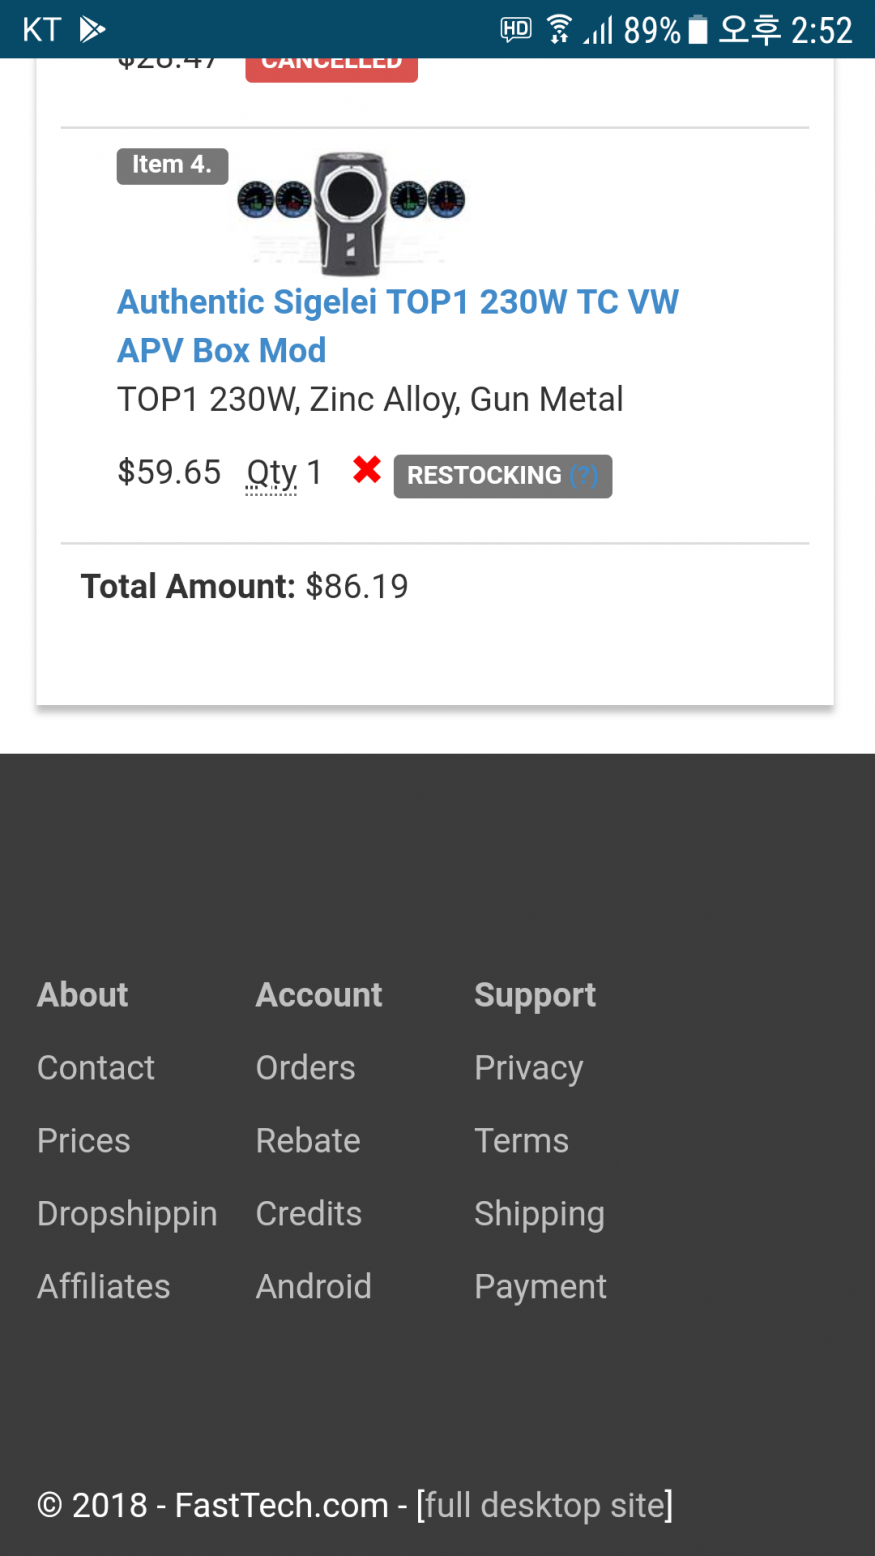875x1556 pixels.
Task: Open the Rebate link
Action: pyautogui.click(x=308, y=1141)
